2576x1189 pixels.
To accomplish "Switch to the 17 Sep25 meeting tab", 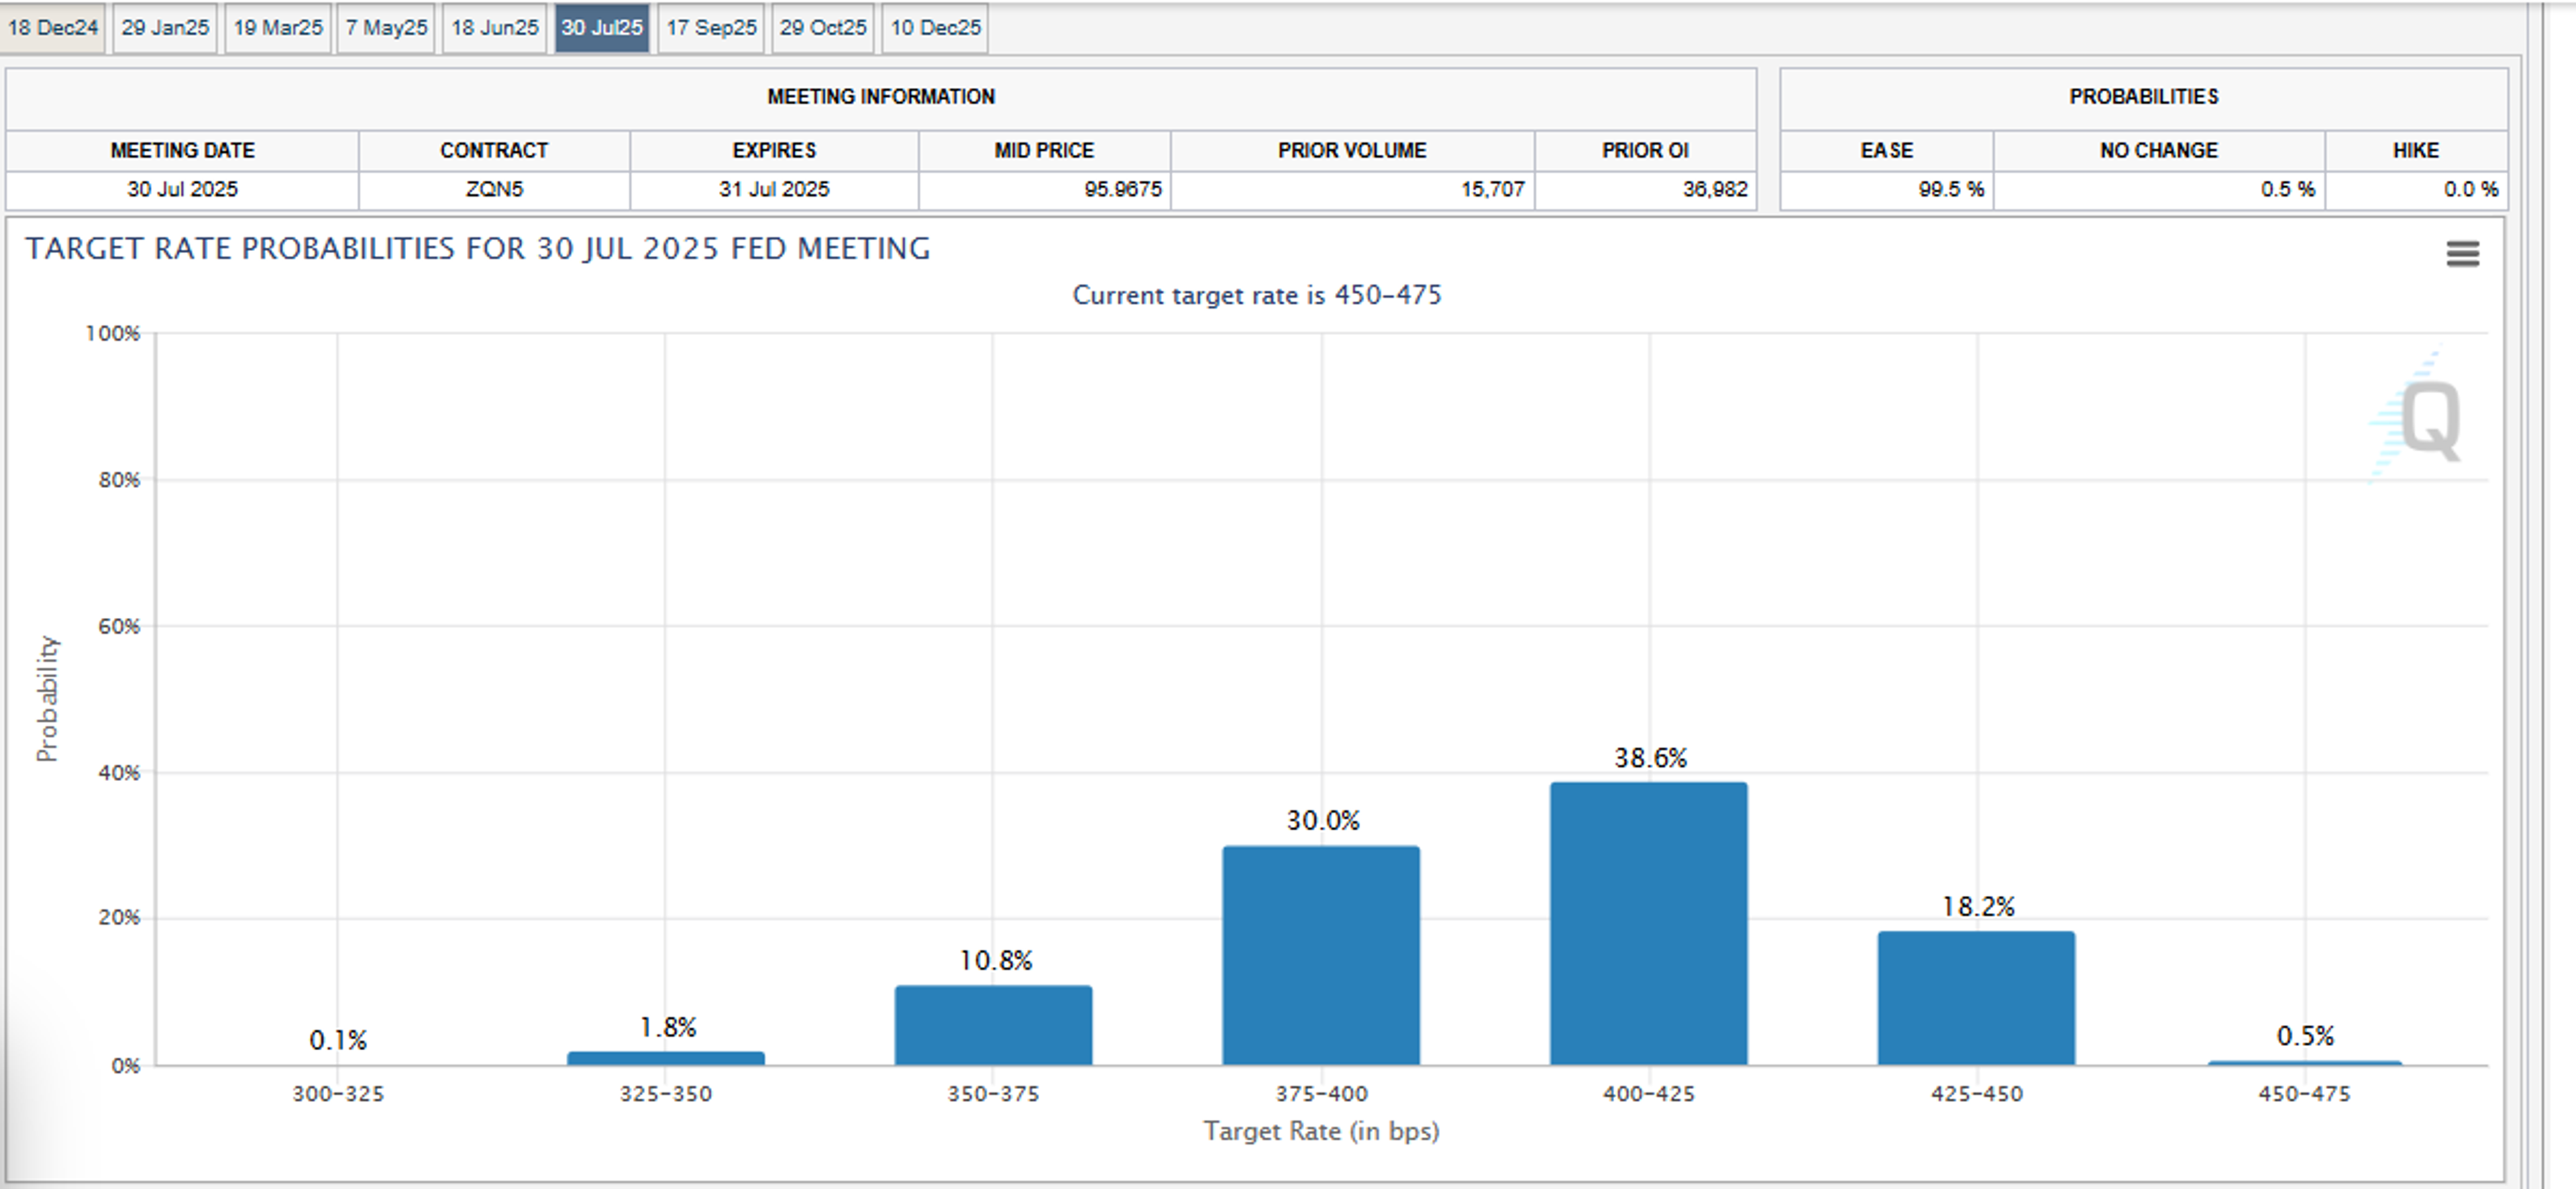I will (x=711, y=27).
